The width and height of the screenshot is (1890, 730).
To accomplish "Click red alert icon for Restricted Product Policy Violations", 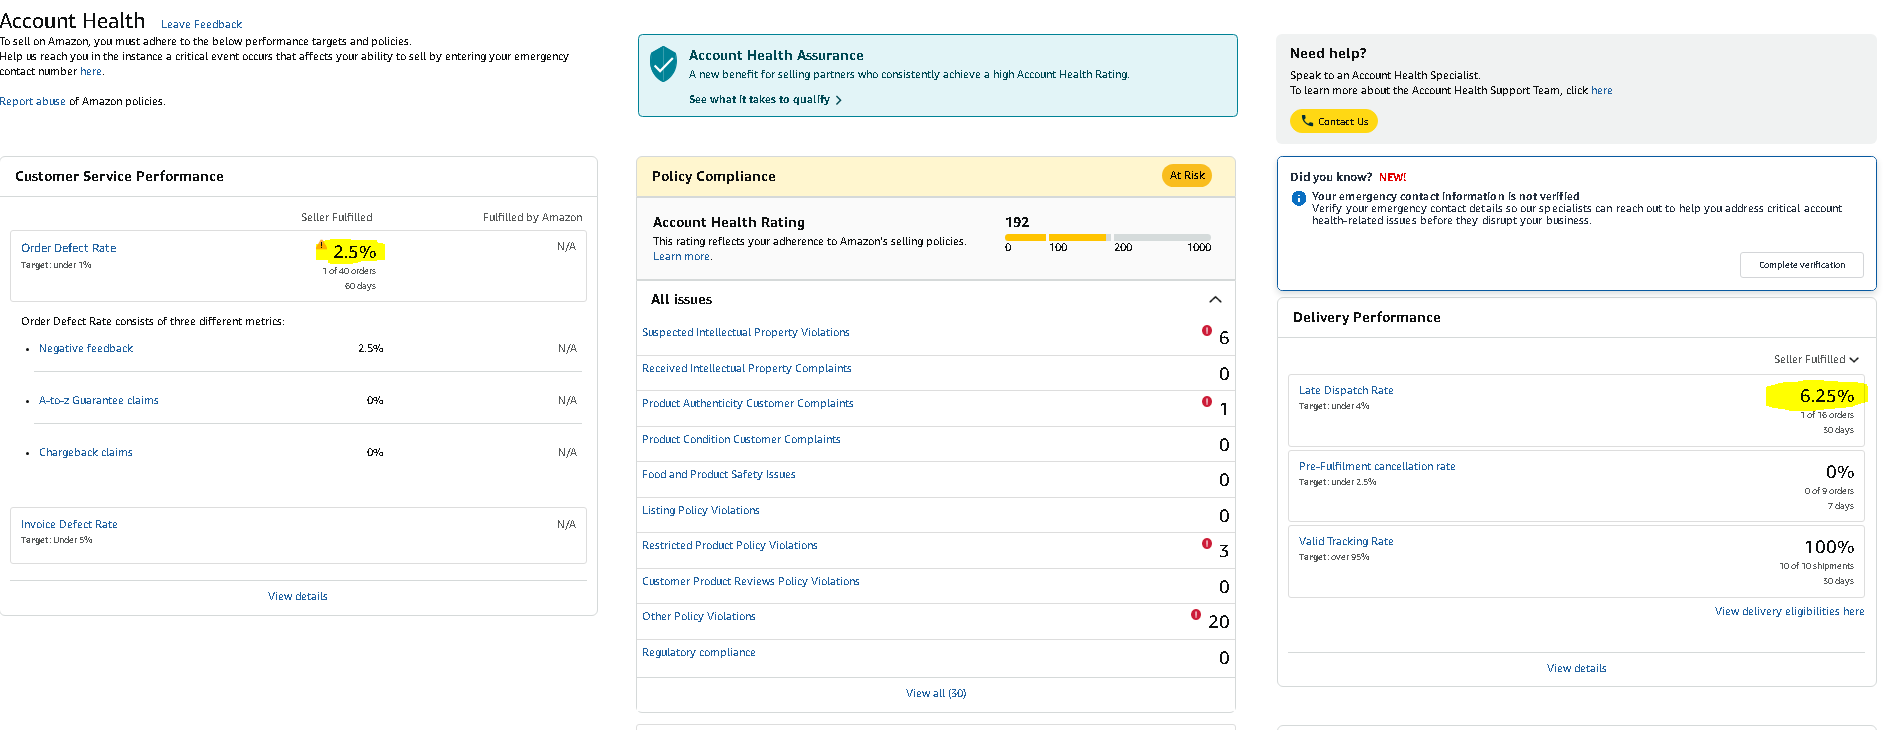I will pos(1207,544).
